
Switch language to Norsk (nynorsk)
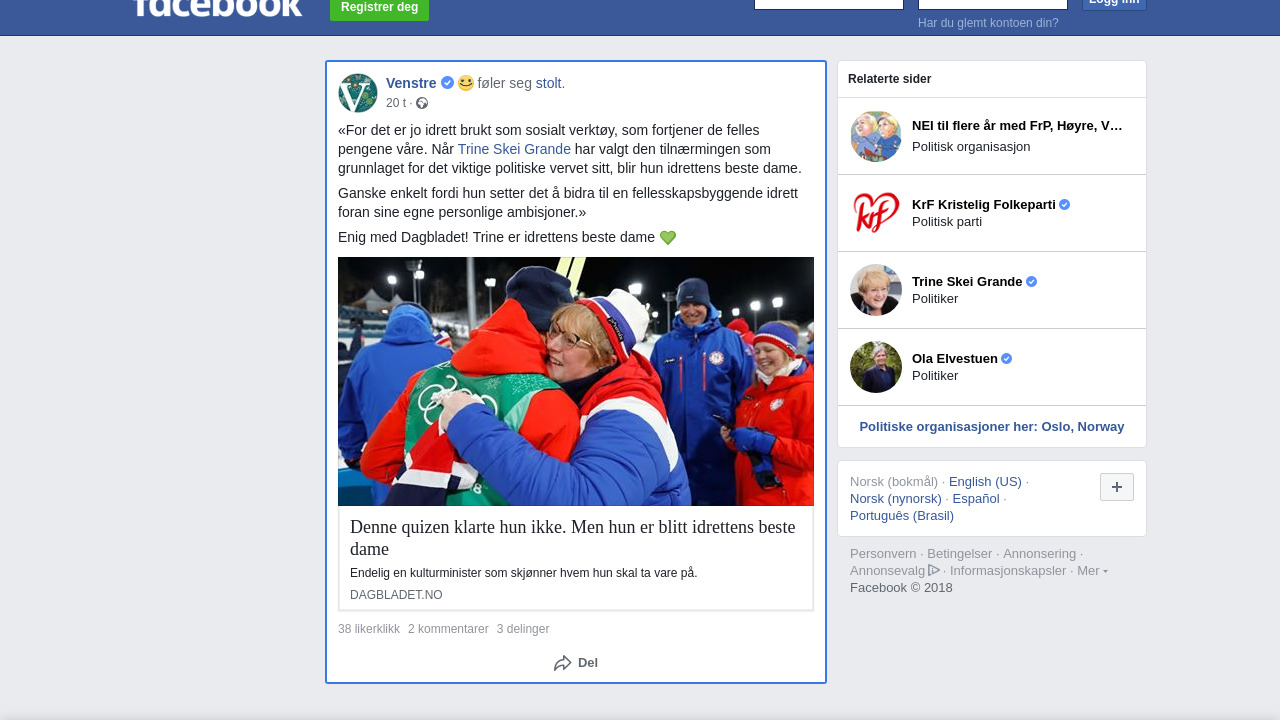coord(896,499)
